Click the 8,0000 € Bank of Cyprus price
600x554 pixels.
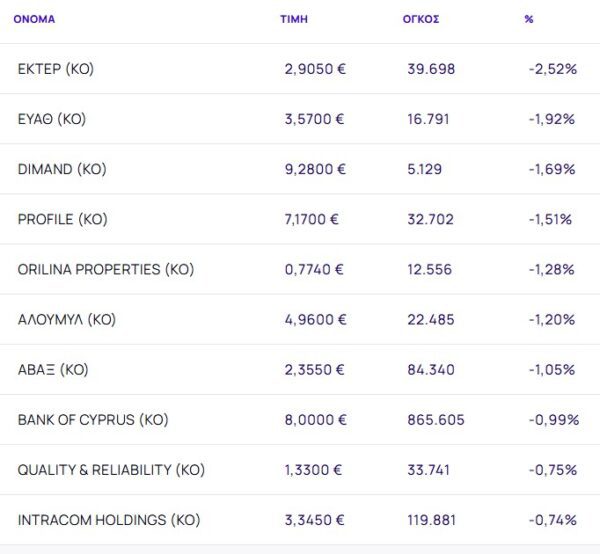[x=315, y=419]
